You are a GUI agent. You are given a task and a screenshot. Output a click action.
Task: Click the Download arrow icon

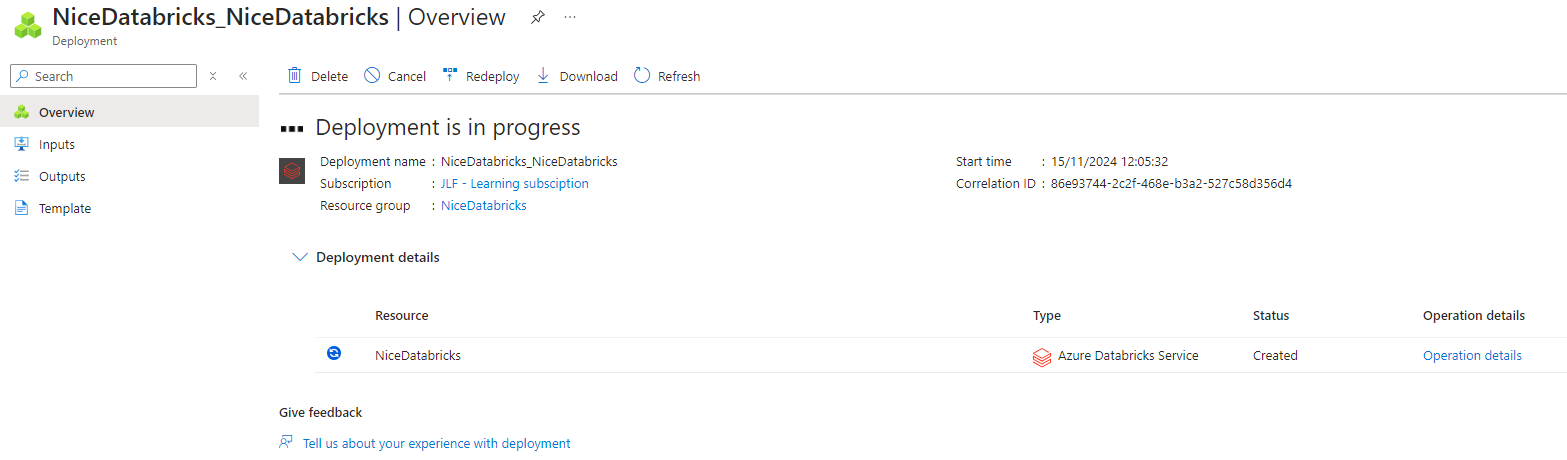(x=543, y=75)
